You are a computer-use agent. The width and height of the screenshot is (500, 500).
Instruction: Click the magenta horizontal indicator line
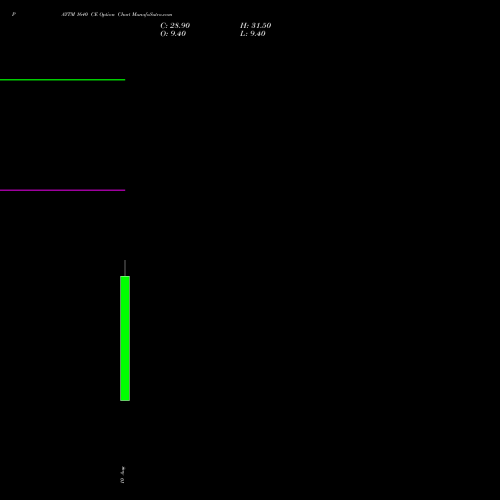tap(62, 190)
